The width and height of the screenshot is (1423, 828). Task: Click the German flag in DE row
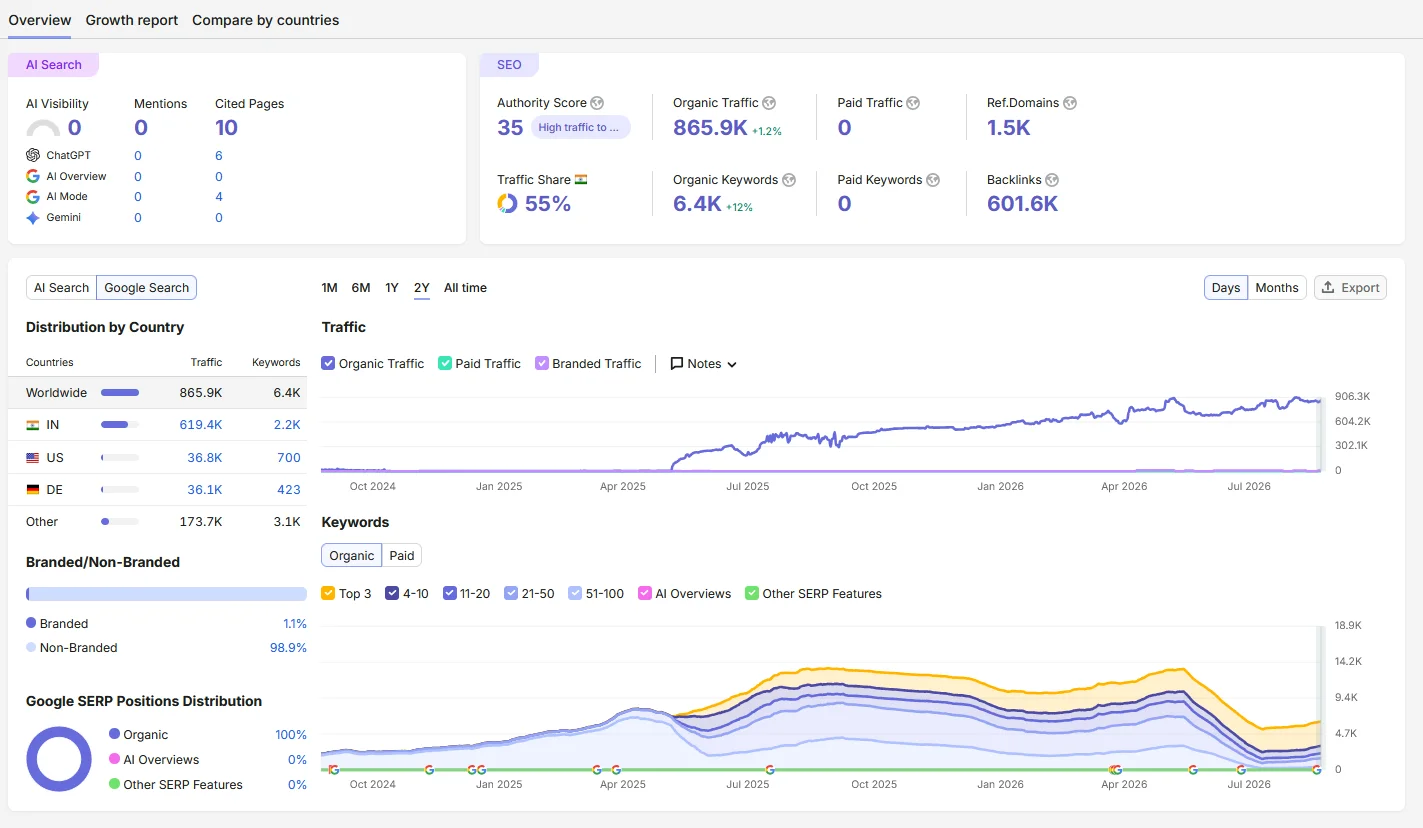(x=32, y=489)
